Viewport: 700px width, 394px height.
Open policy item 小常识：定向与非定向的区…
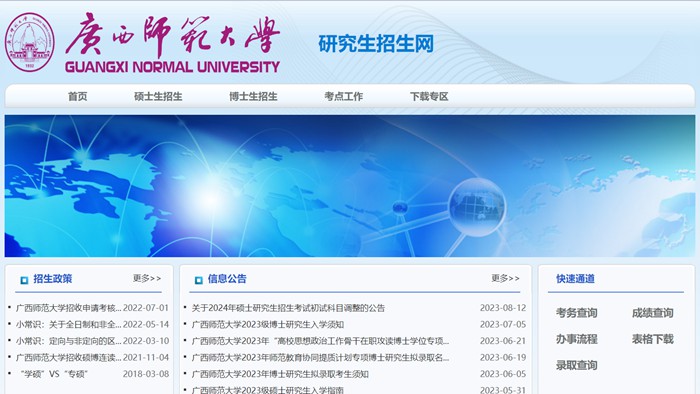tap(68, 341)
